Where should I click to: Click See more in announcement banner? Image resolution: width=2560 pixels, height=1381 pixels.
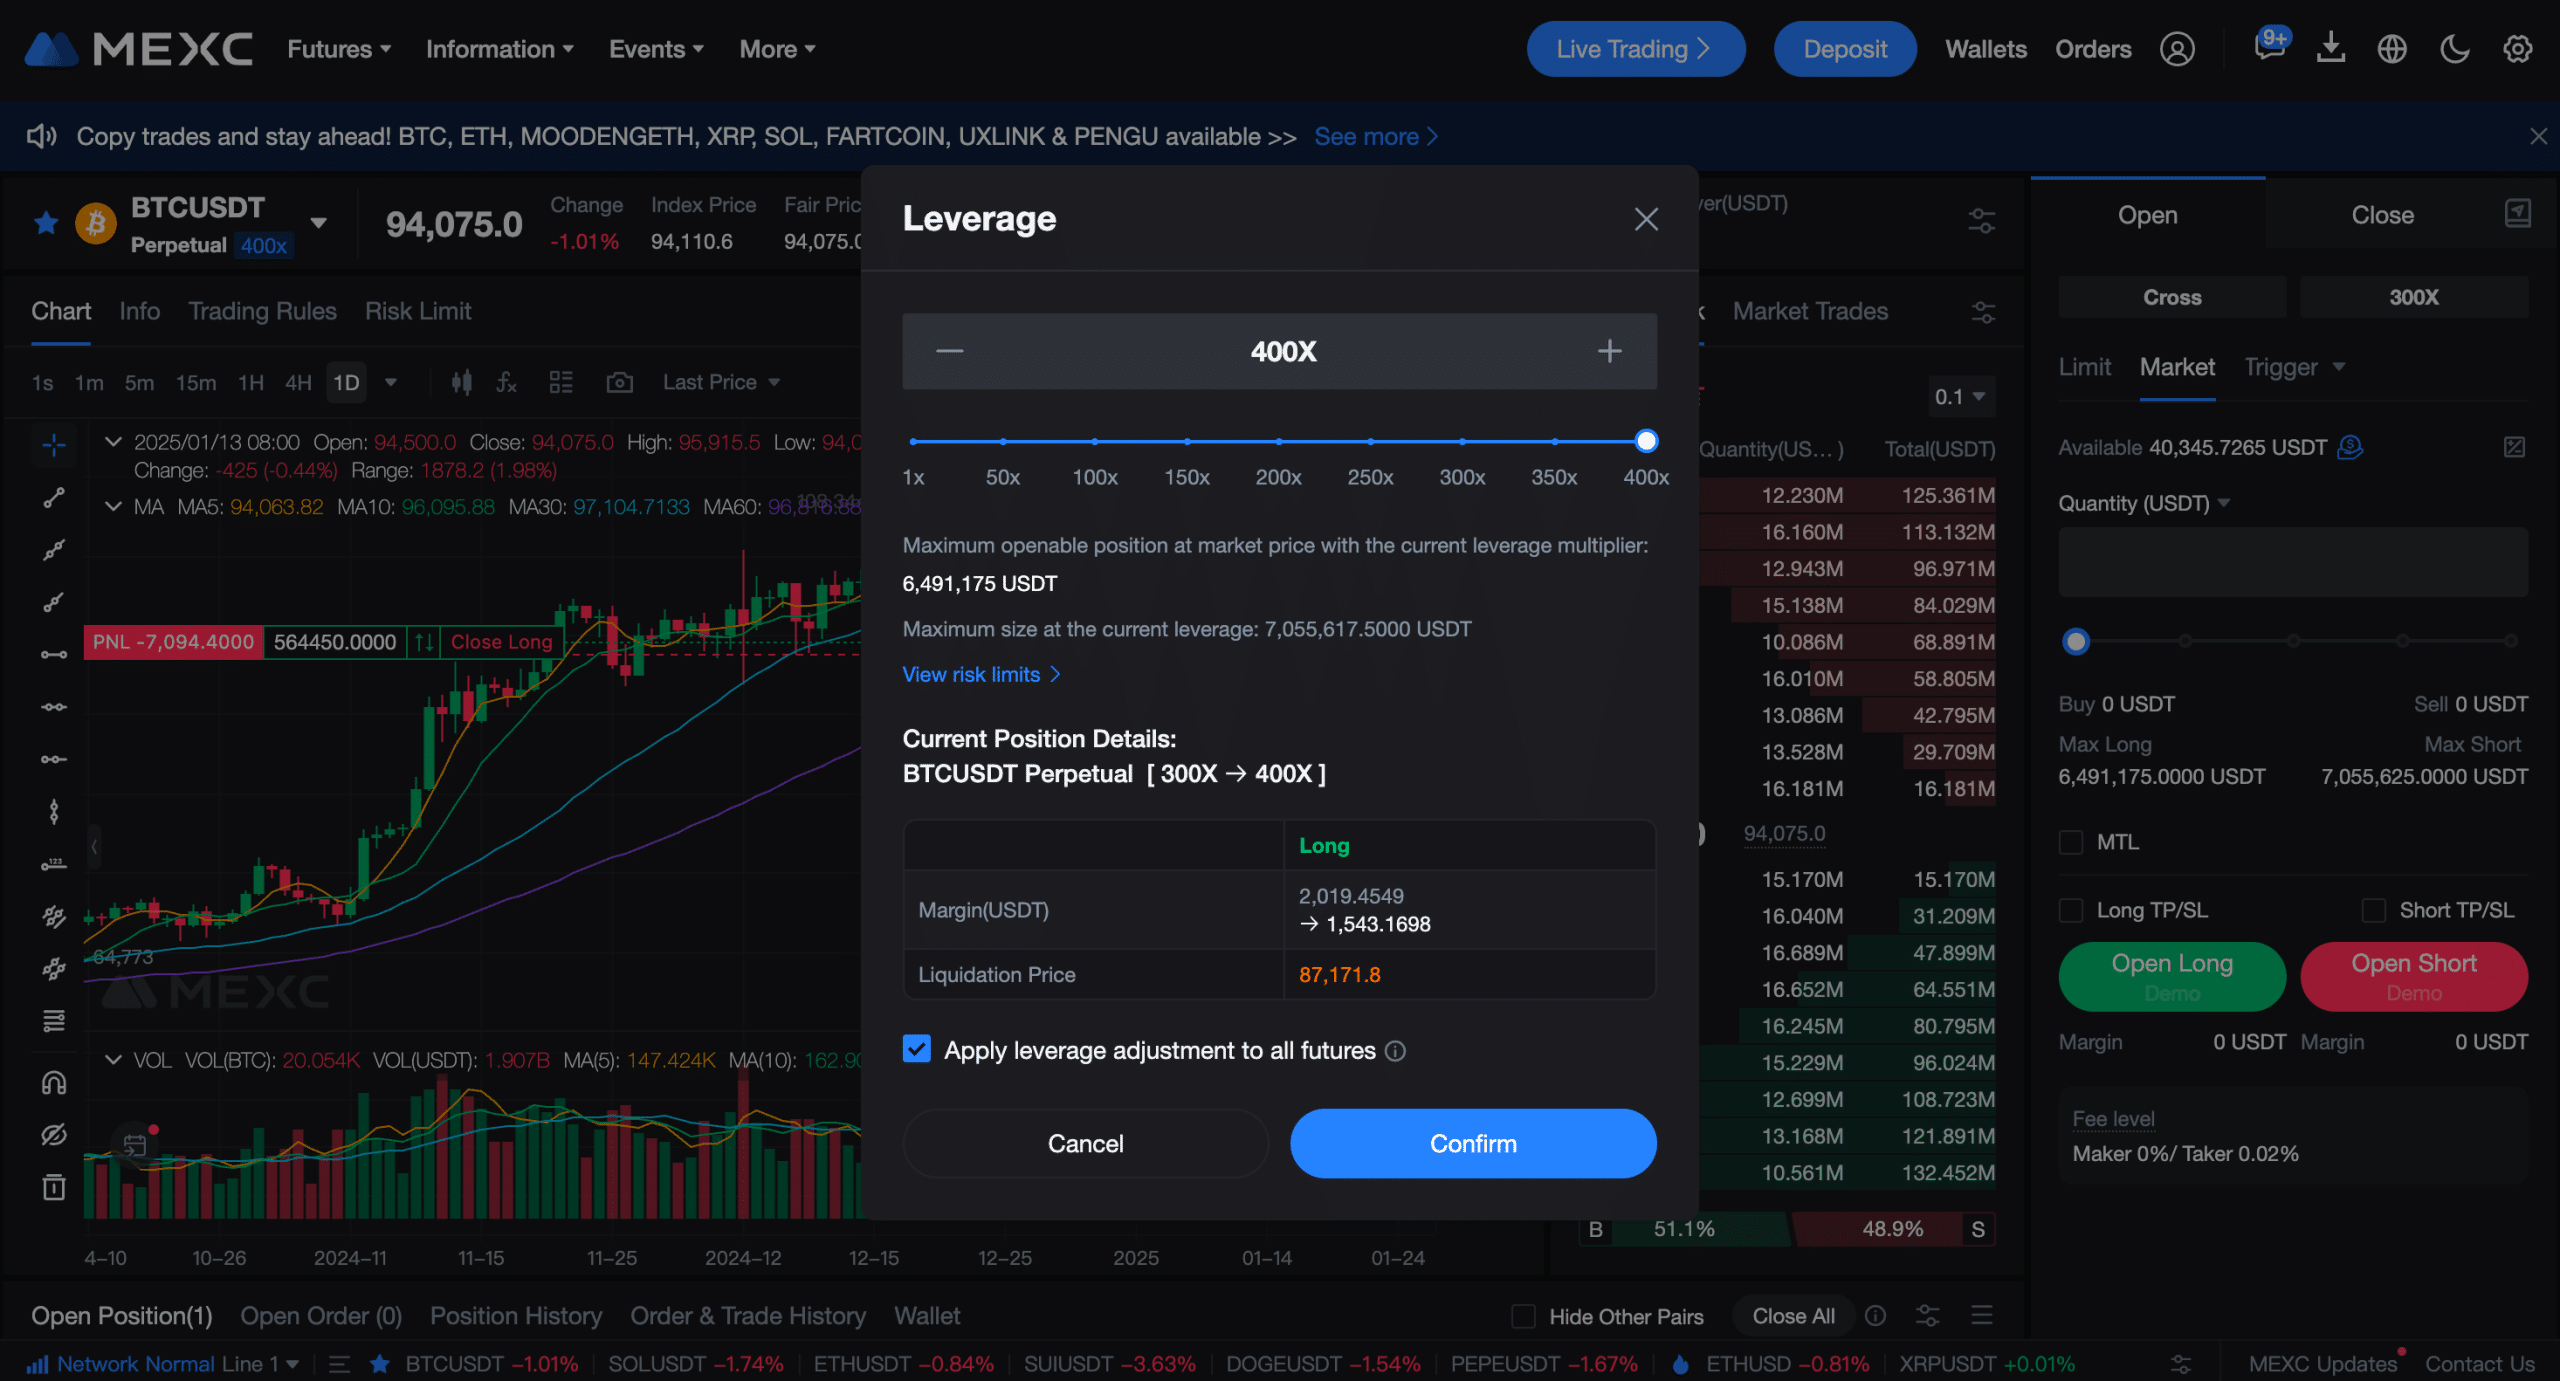(1376, 136)
